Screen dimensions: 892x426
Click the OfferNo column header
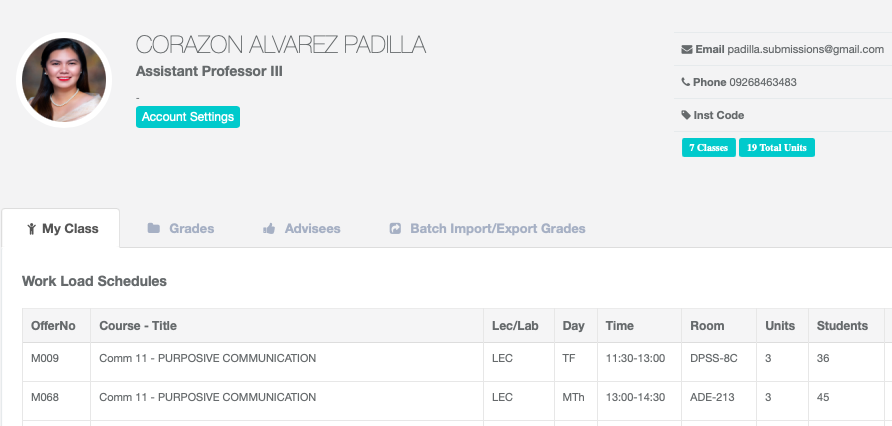pyautogui.click(x=53, y=326)
